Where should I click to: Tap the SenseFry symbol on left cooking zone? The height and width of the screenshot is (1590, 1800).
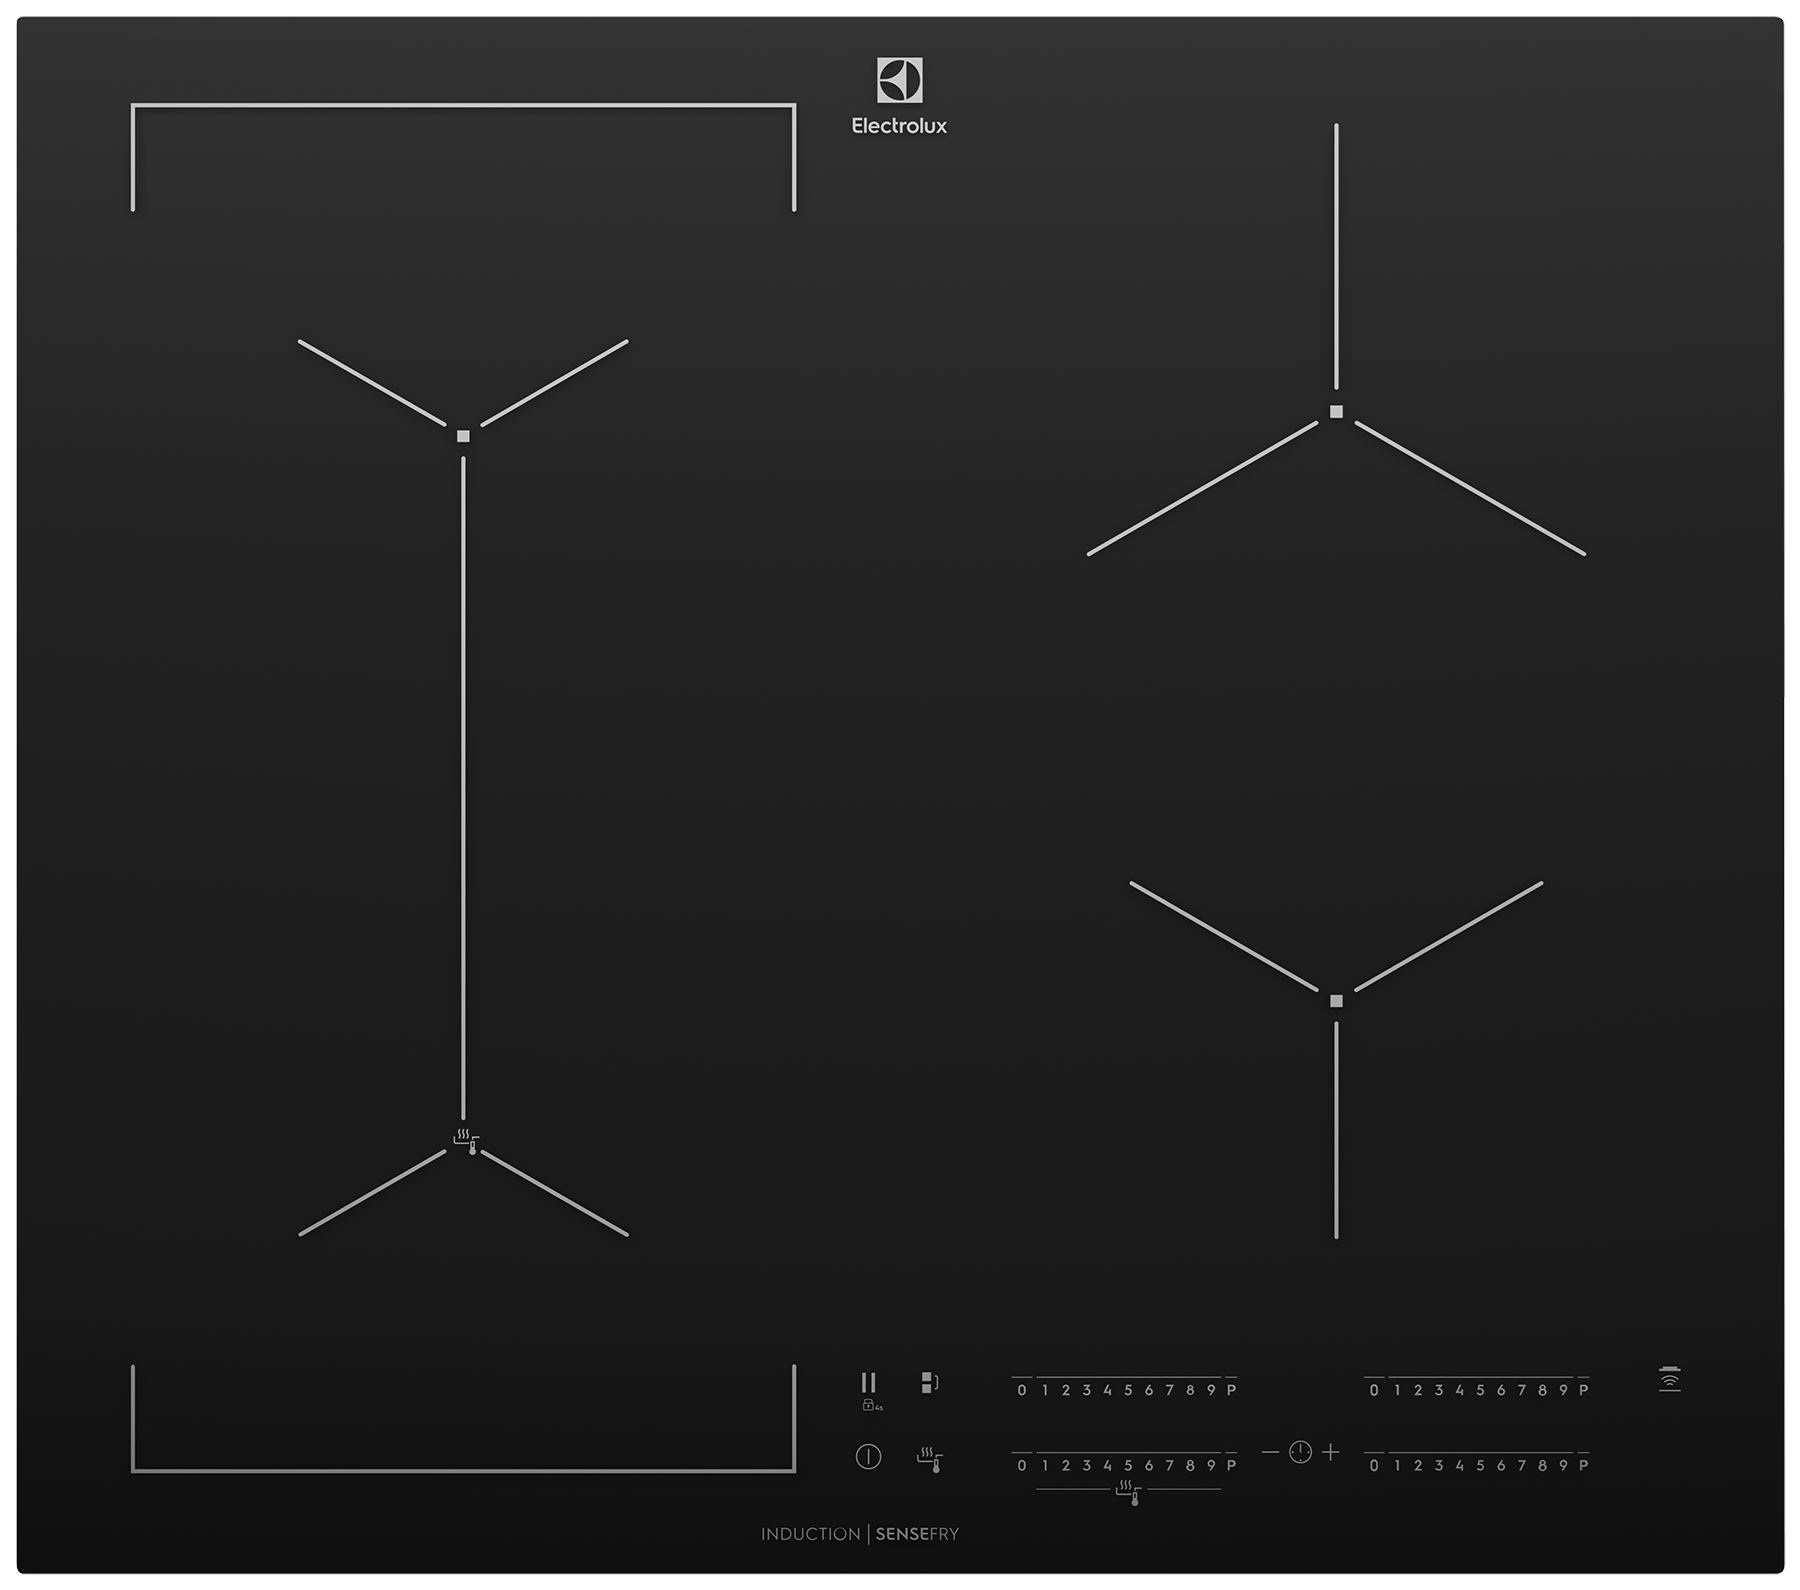[465, 1140]
